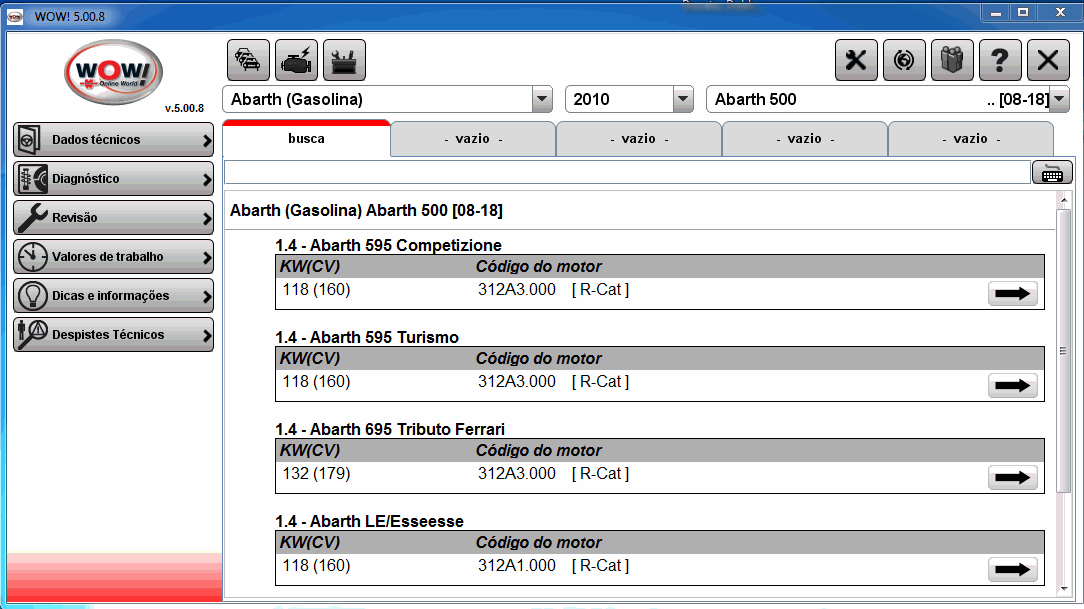The width and height of the screenshot is (1084, 609).
Task: Click the Despistes Técnicos magnifier icon
Action: (32, 335)
